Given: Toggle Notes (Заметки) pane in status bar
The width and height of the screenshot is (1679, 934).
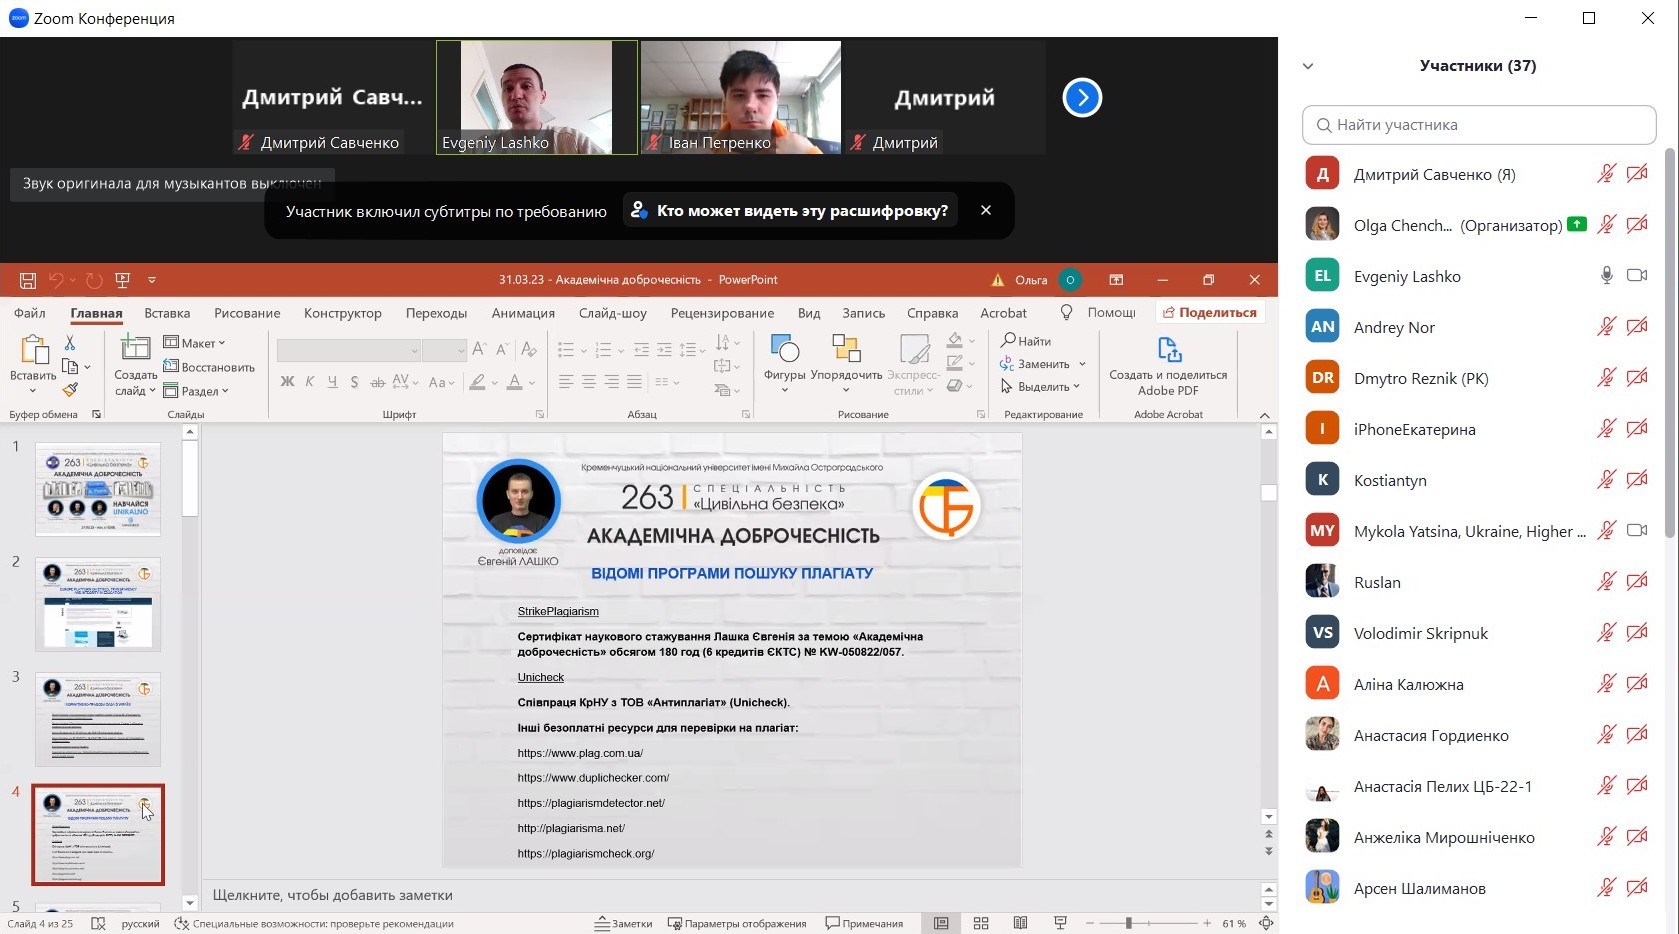Looking at the screenshot, I should 623,924.
